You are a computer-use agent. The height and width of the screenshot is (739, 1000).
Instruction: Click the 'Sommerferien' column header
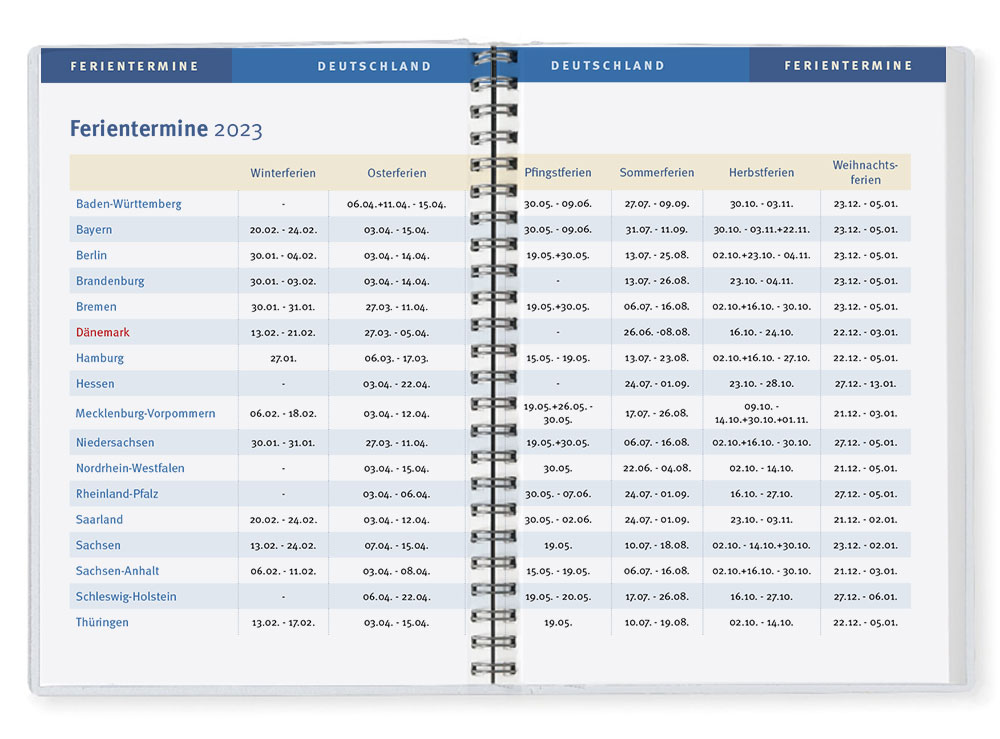pos(656,172)
